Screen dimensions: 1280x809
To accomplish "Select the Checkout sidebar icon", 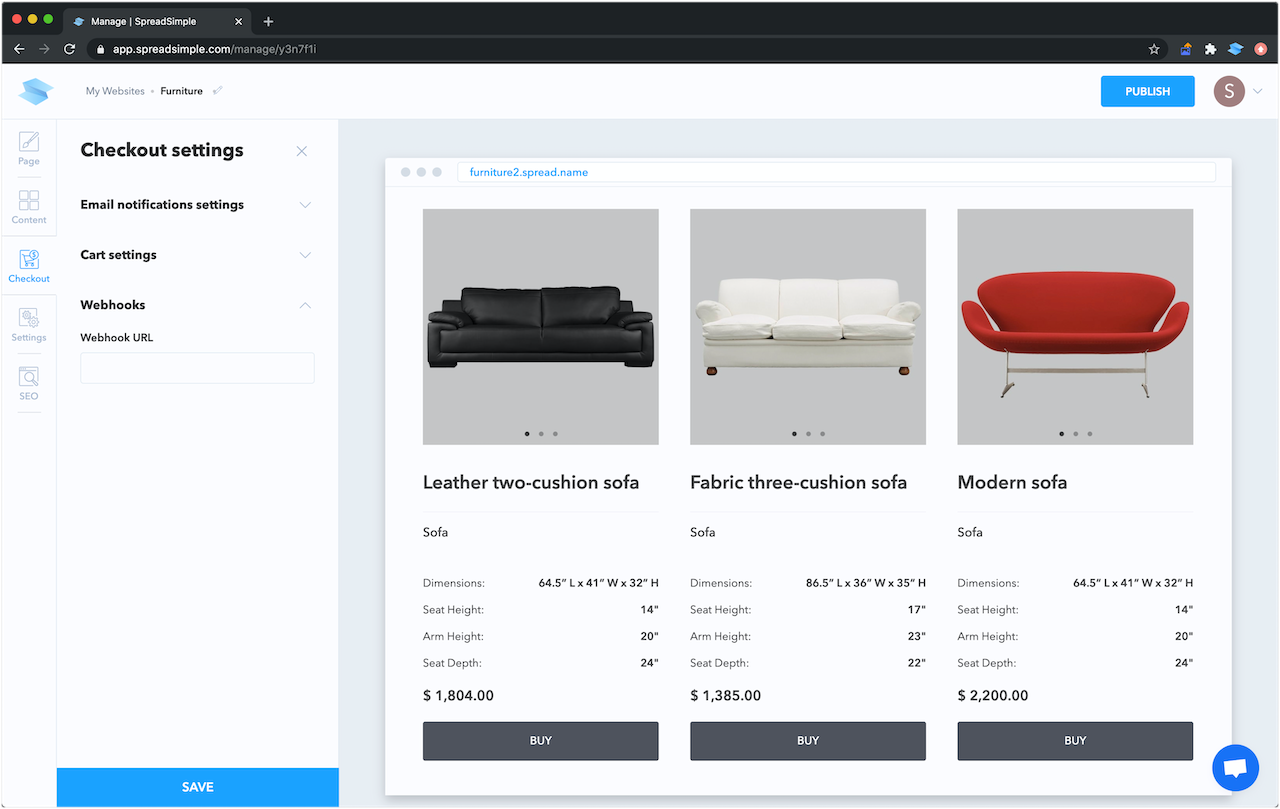I will [x=29, y=266].
